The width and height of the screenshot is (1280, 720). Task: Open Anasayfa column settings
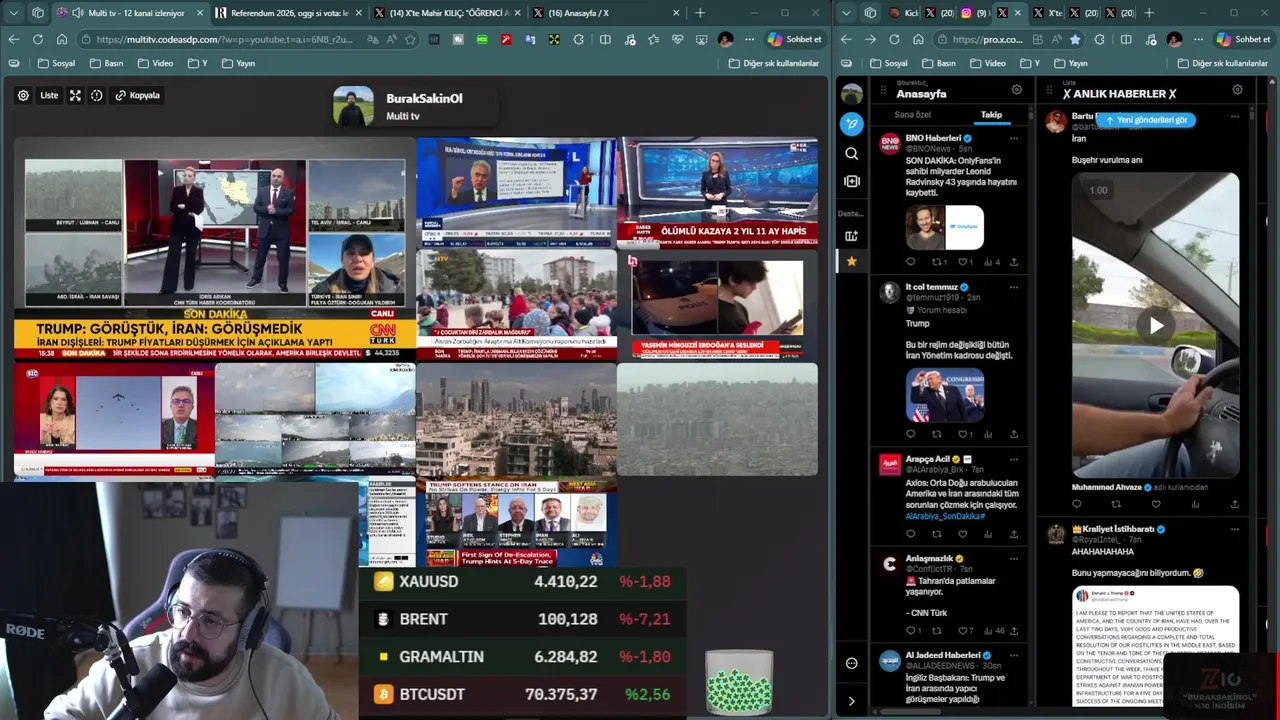pos(1017,90)
